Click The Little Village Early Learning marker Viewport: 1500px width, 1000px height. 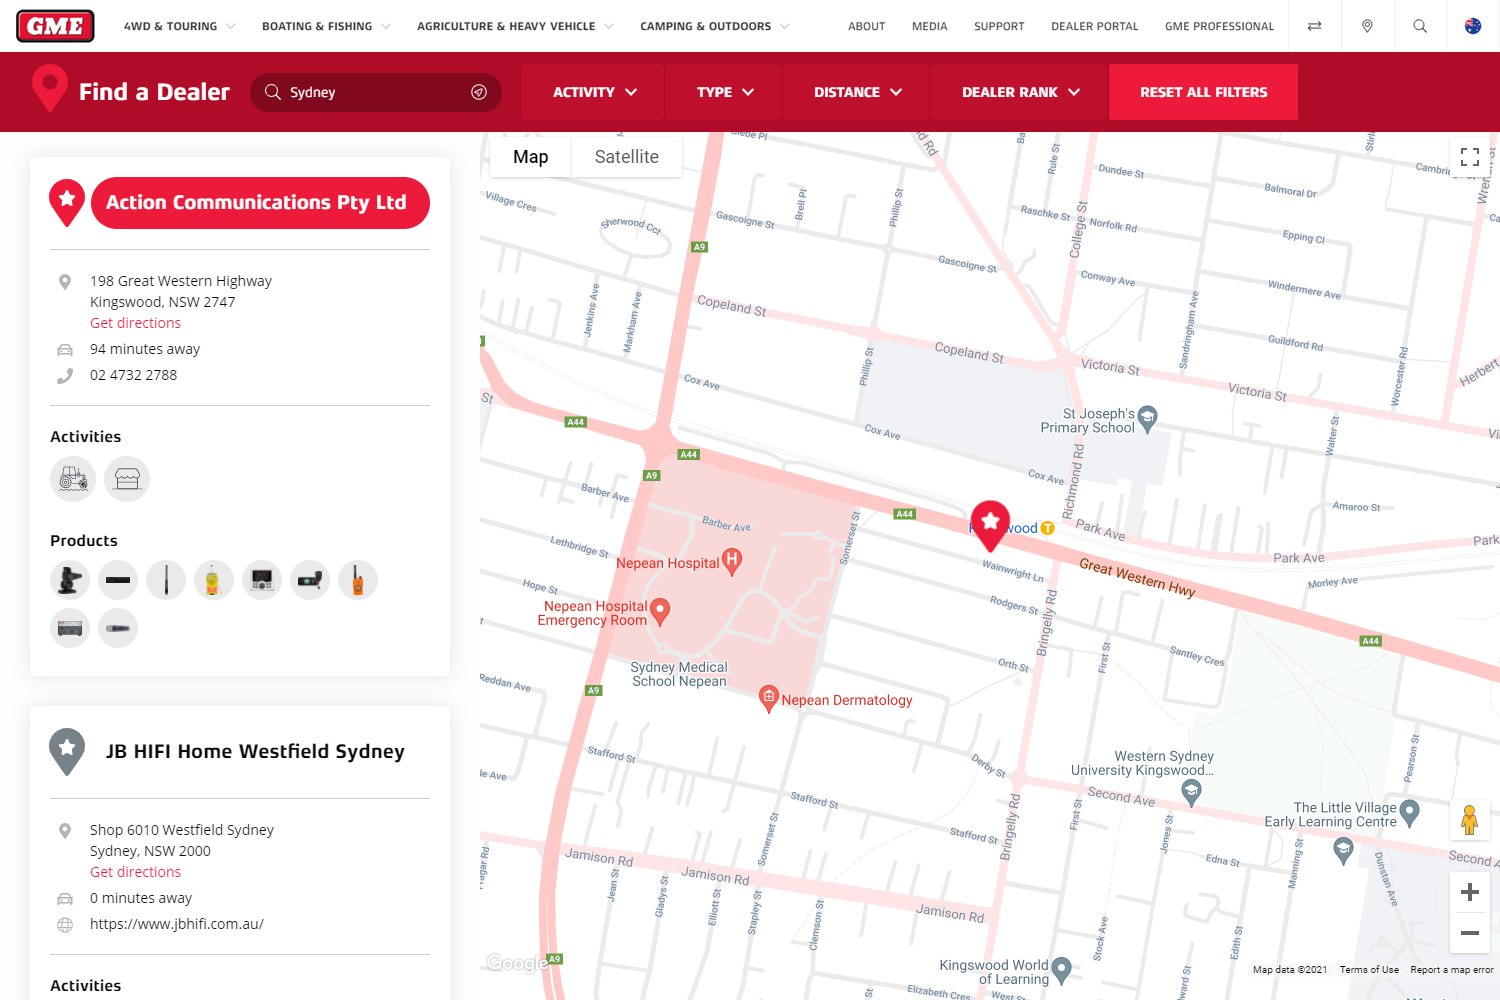1410,813
